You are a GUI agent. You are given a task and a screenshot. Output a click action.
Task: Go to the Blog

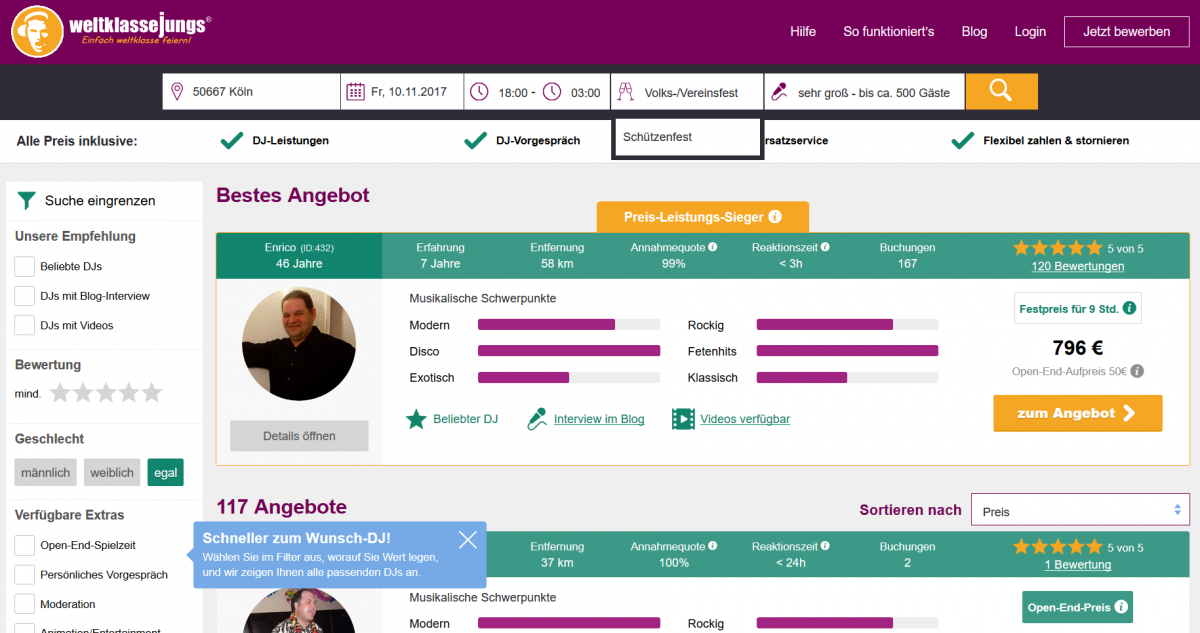[974, 31]
